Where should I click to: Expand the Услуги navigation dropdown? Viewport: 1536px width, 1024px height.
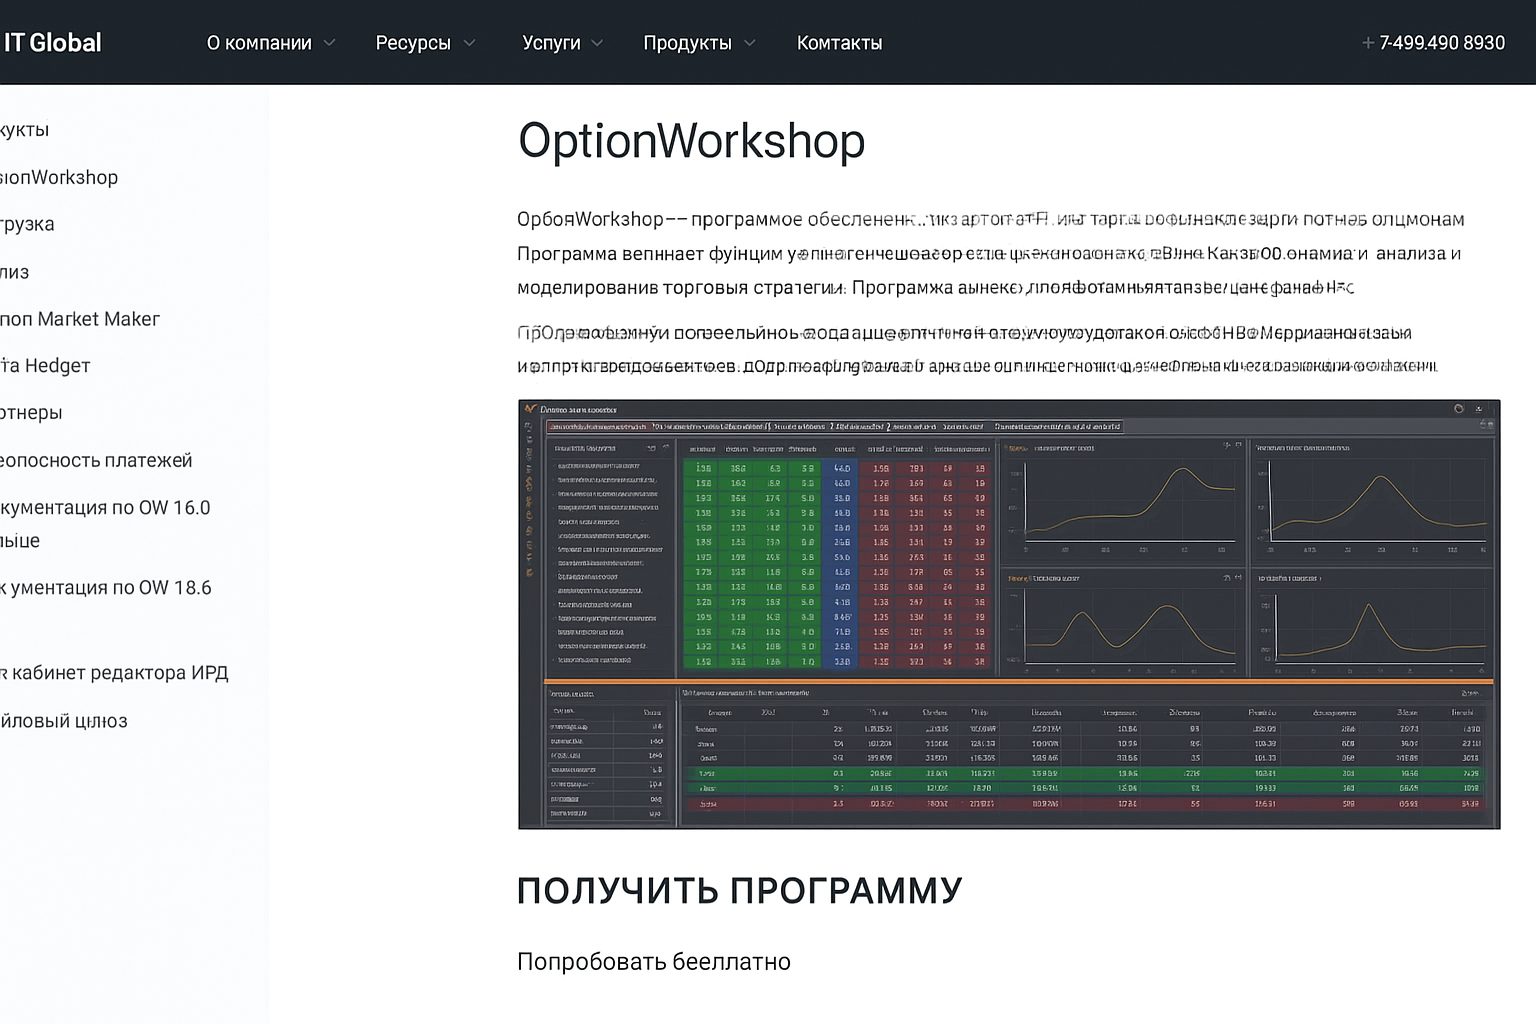562,43
